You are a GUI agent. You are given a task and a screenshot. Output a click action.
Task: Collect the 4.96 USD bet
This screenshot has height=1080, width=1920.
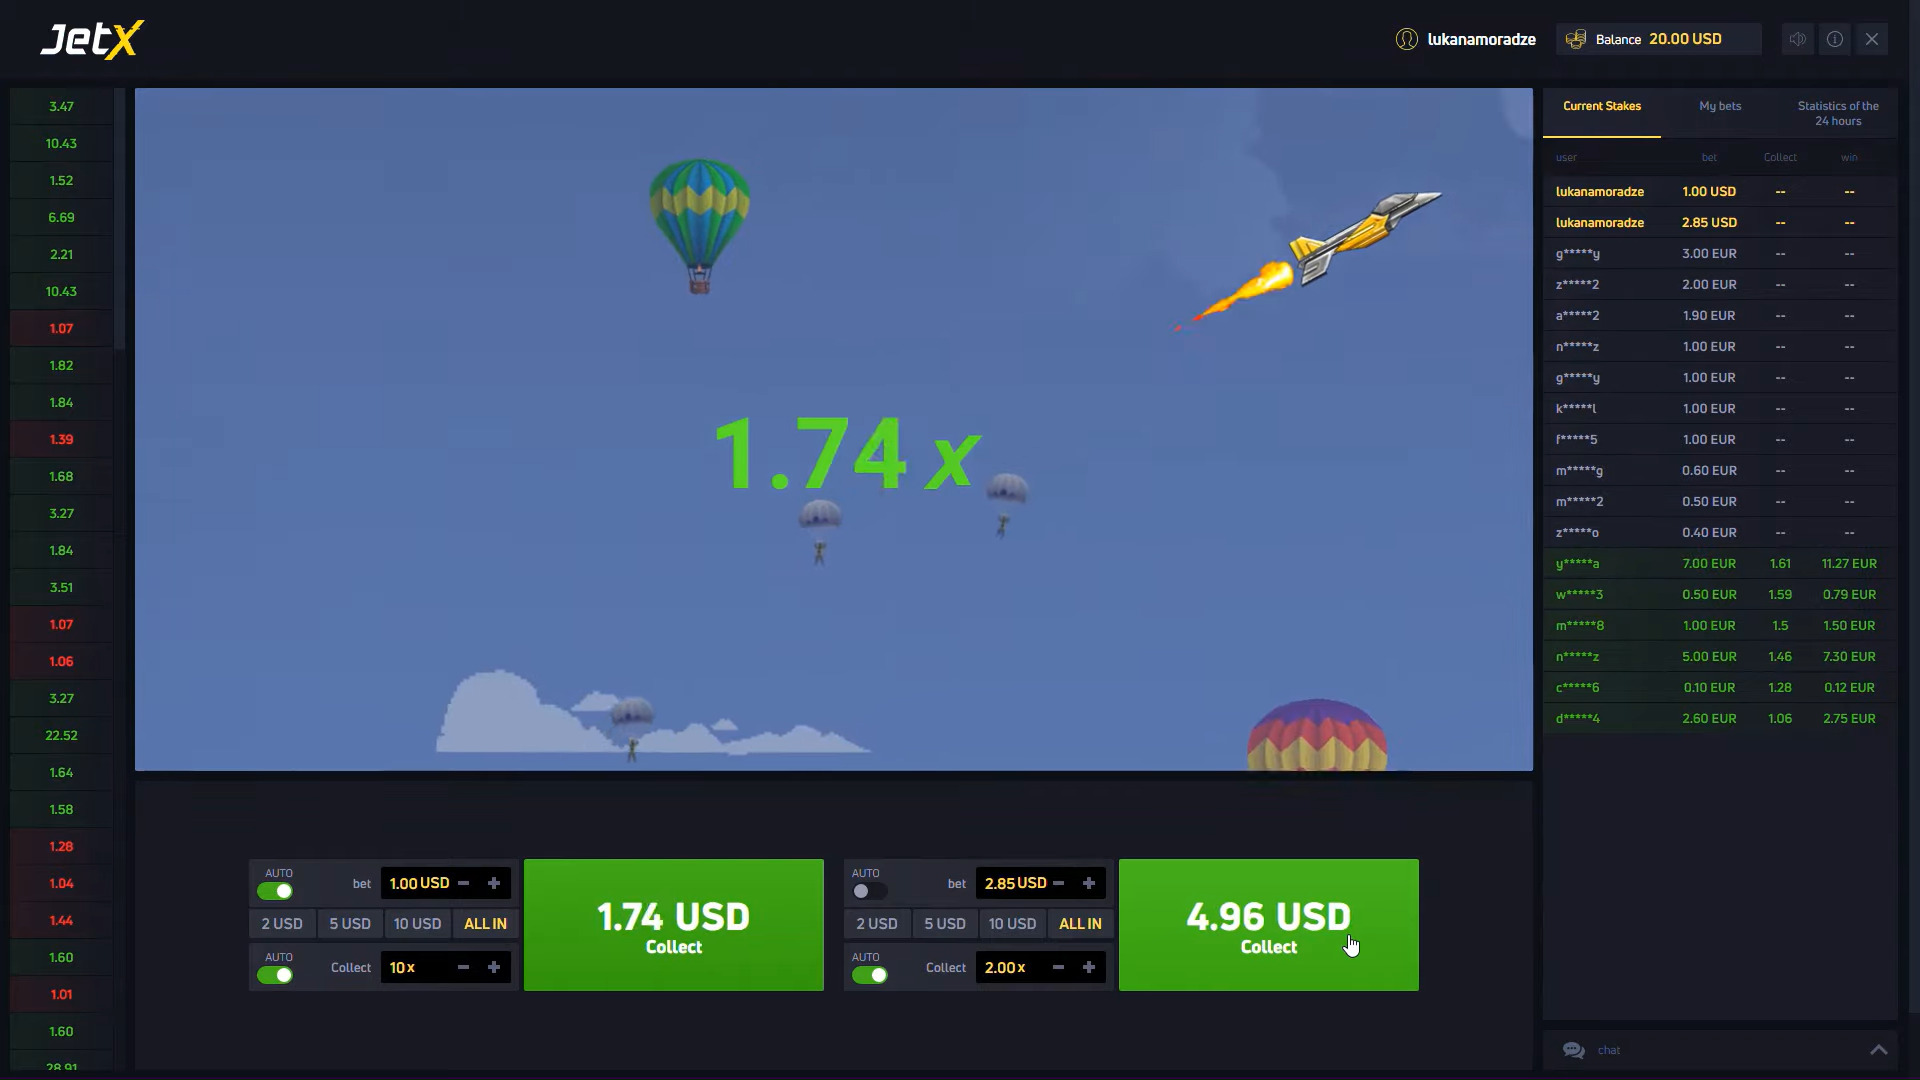pyautogui.click(x=1269, y=925)
